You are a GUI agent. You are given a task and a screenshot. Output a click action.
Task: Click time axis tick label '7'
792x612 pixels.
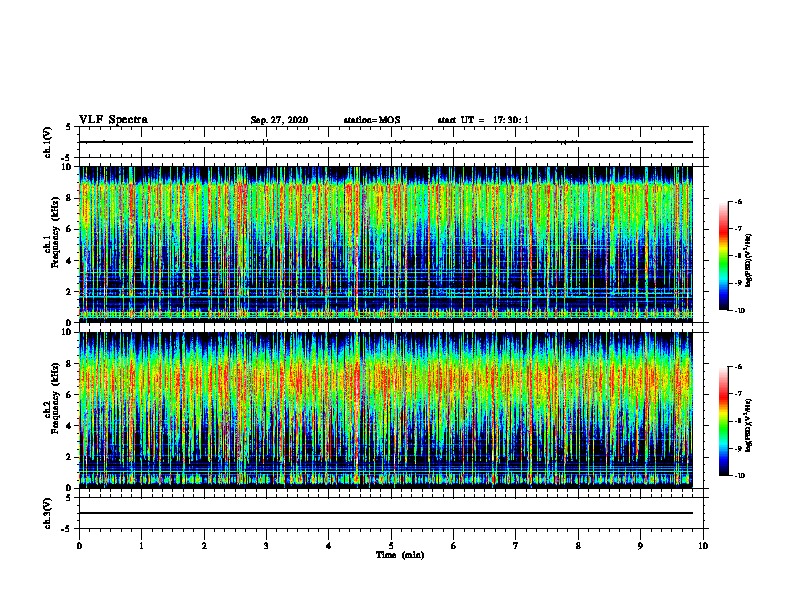pyautogui.click(x=516, y=546)
